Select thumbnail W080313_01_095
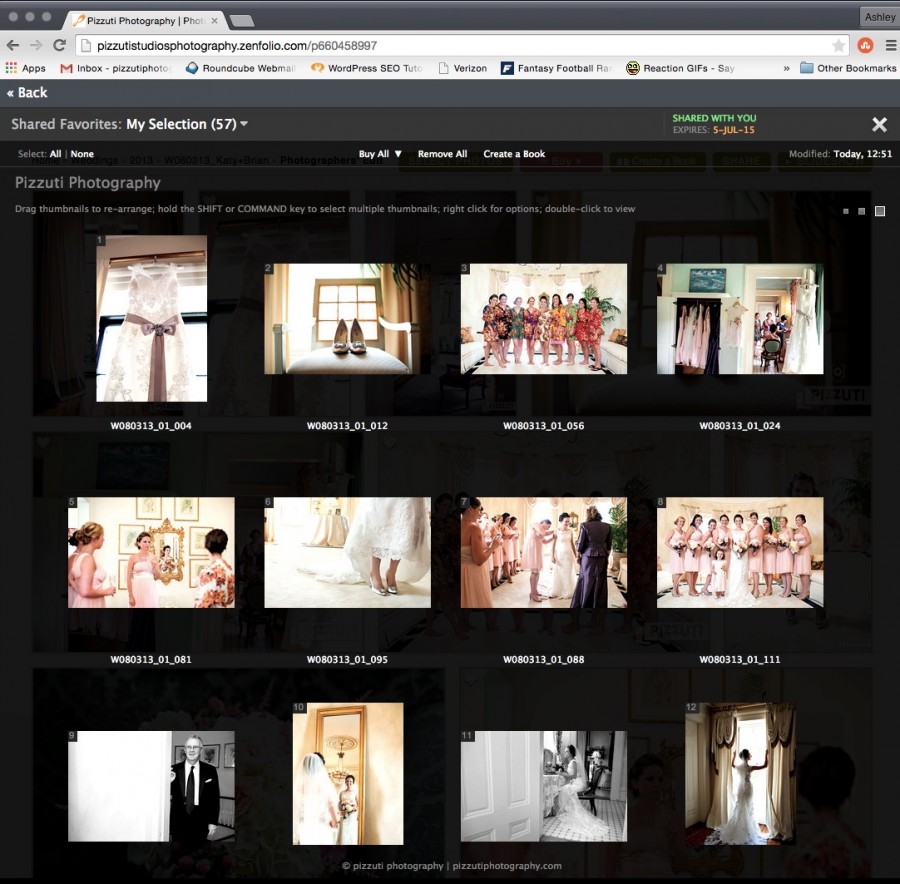Image resolution: width=900 pixels, height=884 pixels. 347,552
